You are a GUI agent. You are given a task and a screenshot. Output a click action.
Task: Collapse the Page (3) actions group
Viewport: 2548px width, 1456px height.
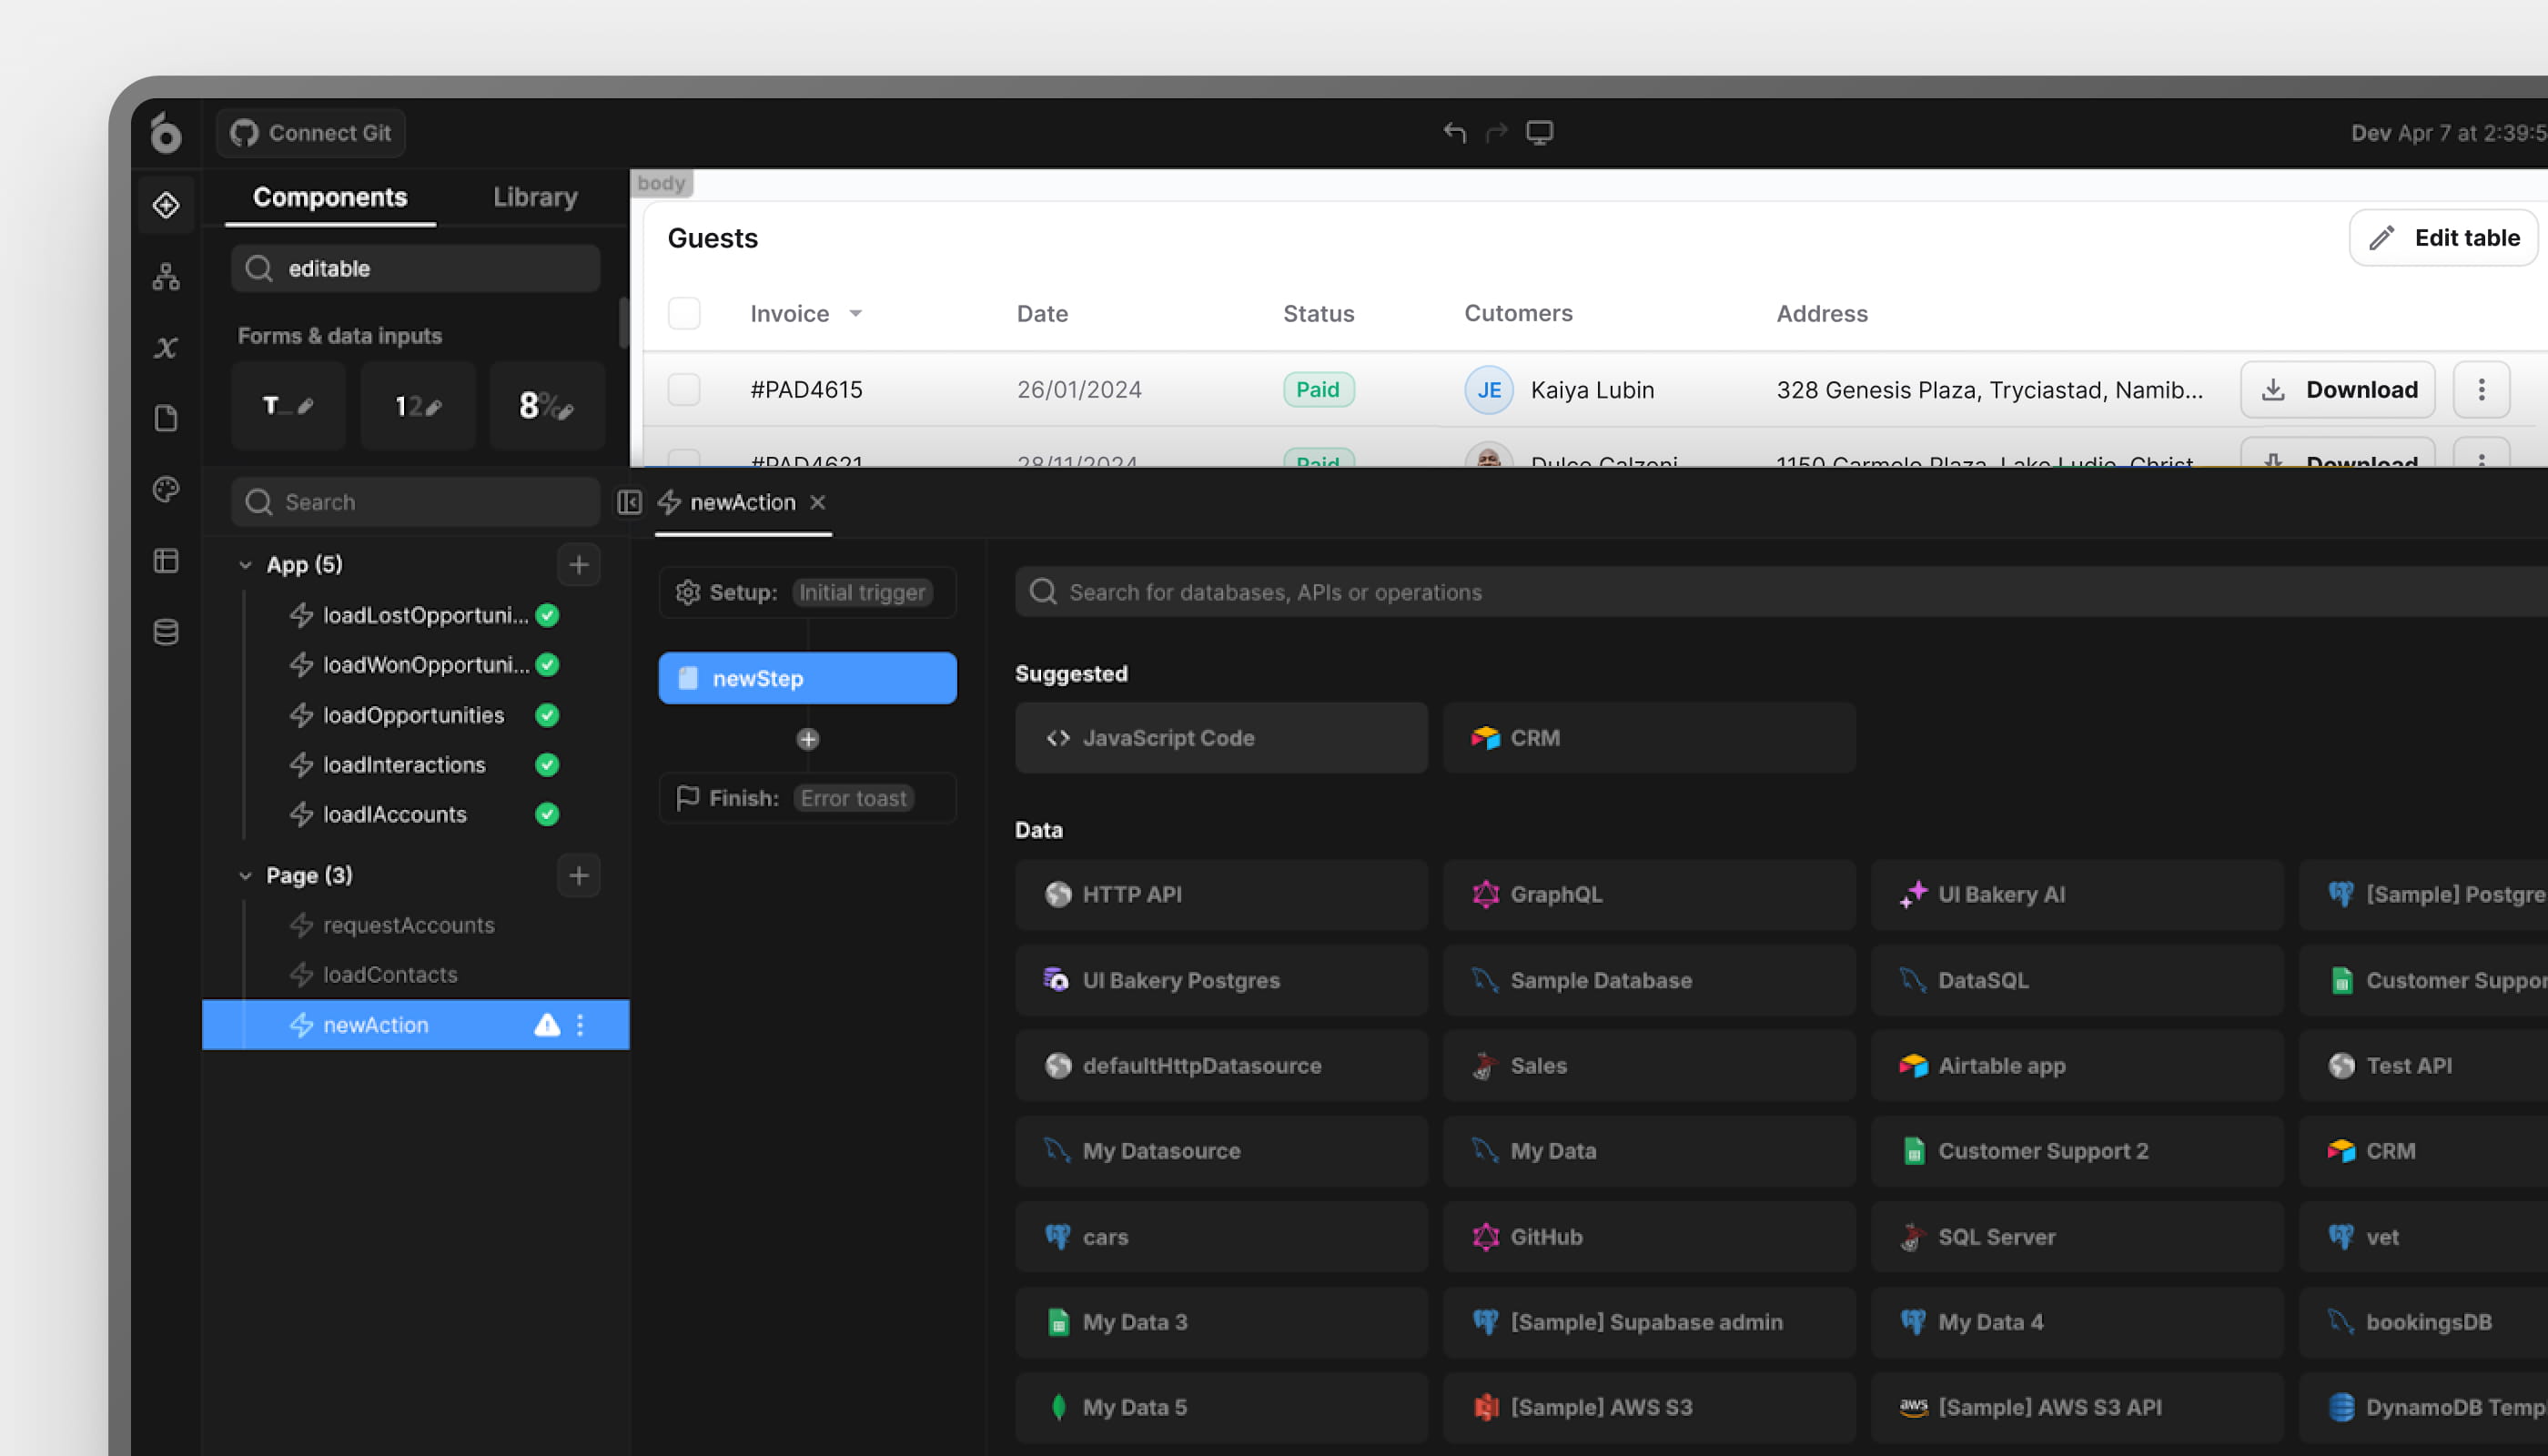(245, 876)
